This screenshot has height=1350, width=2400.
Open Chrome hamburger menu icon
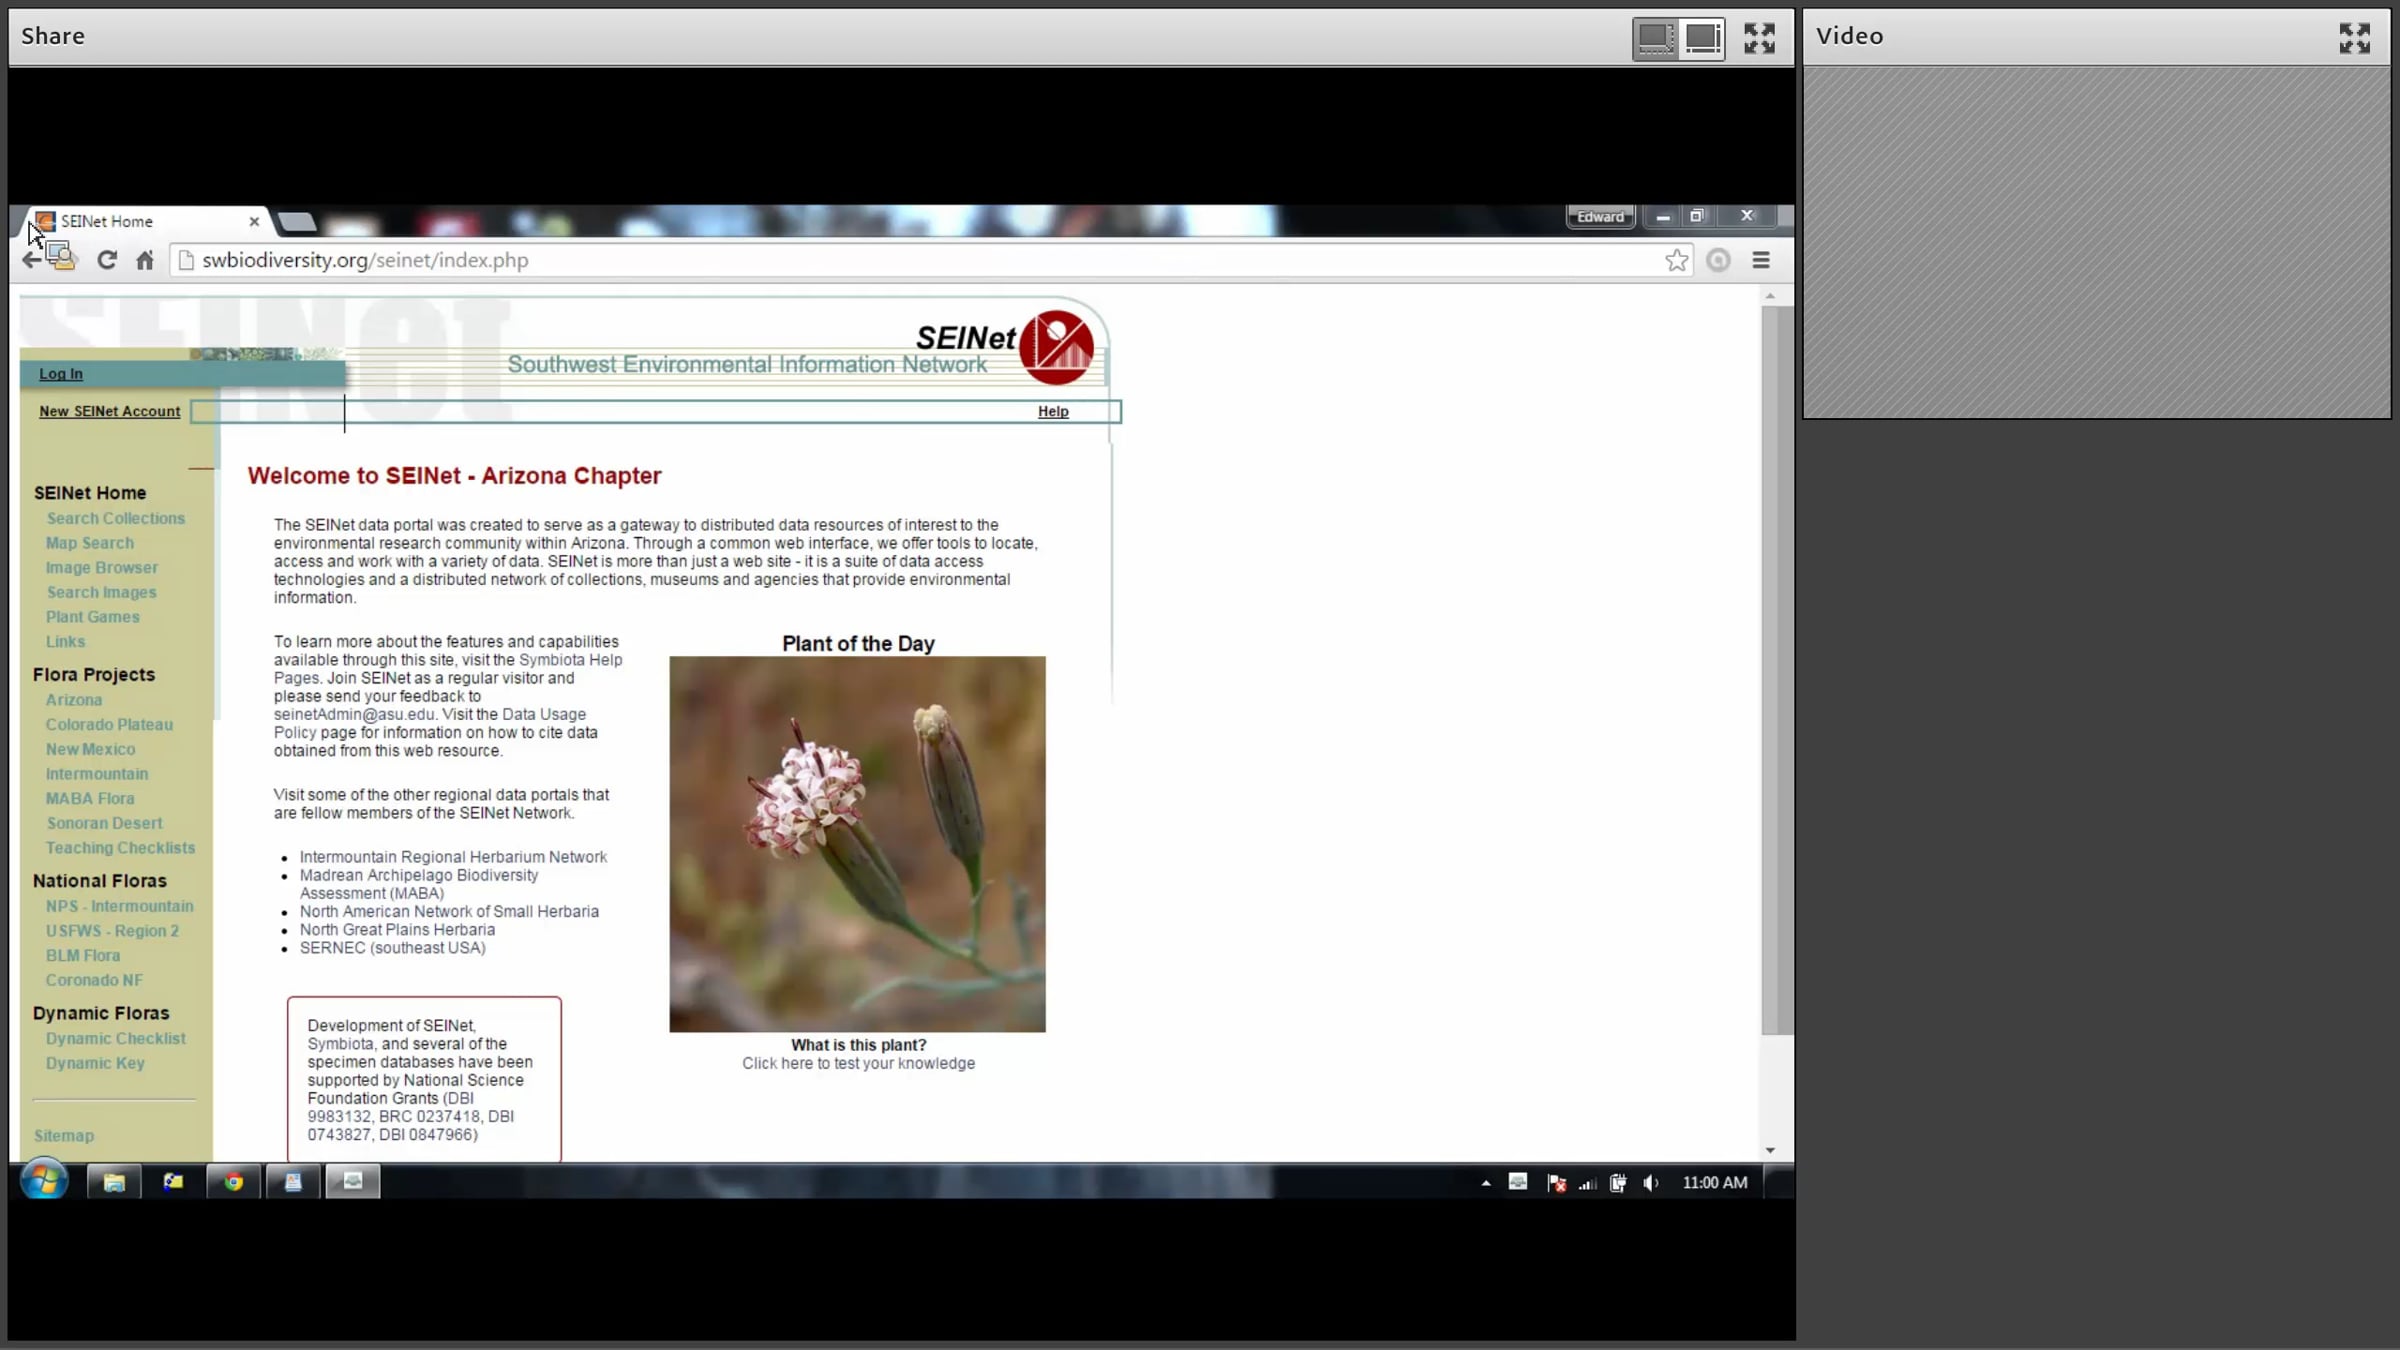[1761, 260]
